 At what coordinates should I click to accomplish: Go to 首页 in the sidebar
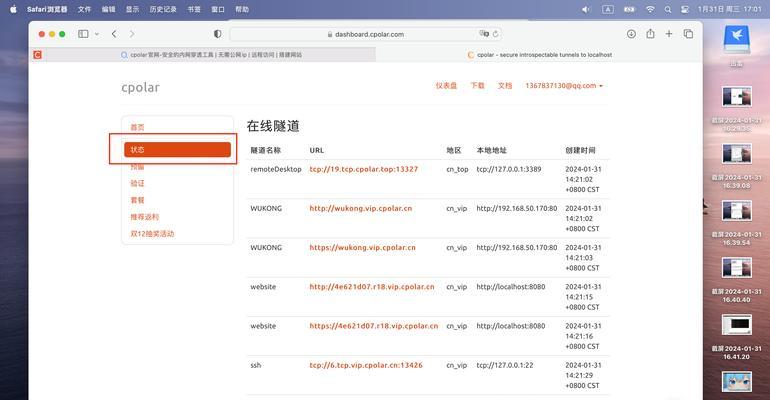coord(138,127)
